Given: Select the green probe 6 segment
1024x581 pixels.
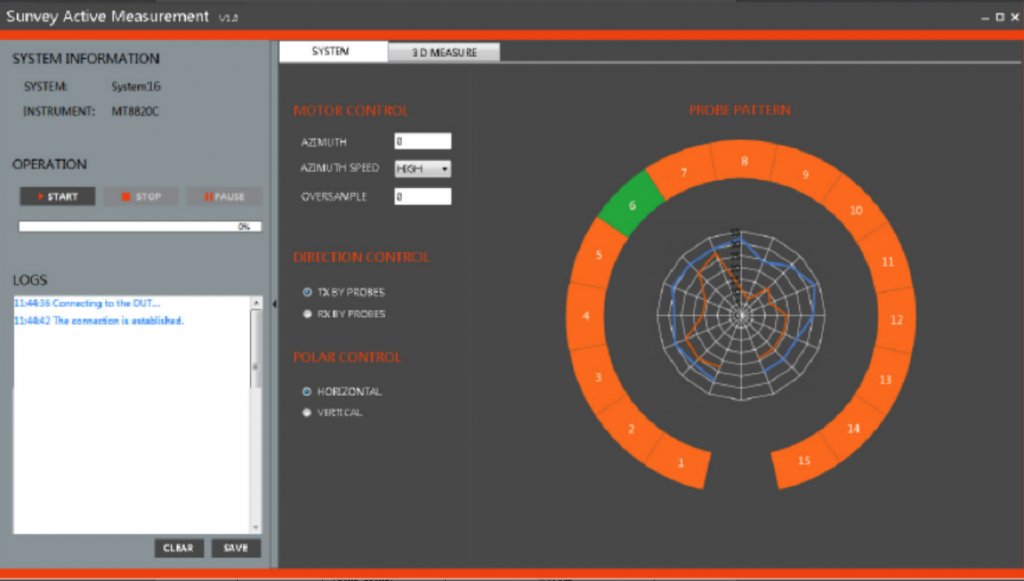Looking at the screenshot, I should tap(632, 204).
